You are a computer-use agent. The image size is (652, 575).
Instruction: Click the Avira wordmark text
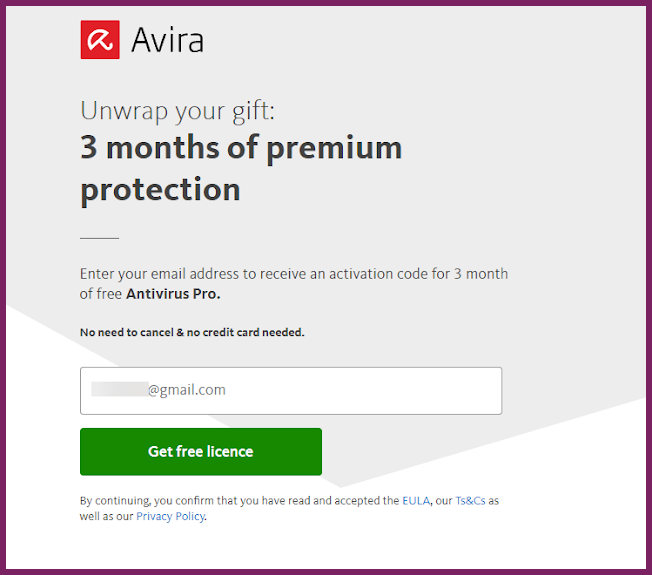[167, 41]
